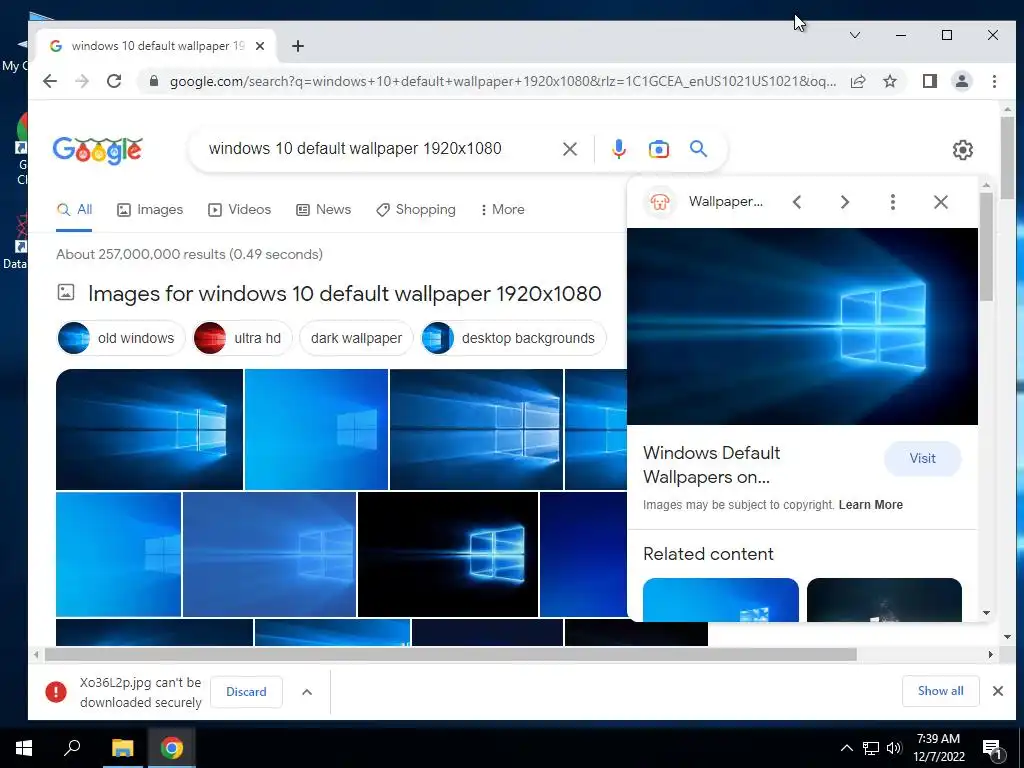Viewport: 1024px width, 768px height.
Task: Click the Visit button
Action: point(922,458)
